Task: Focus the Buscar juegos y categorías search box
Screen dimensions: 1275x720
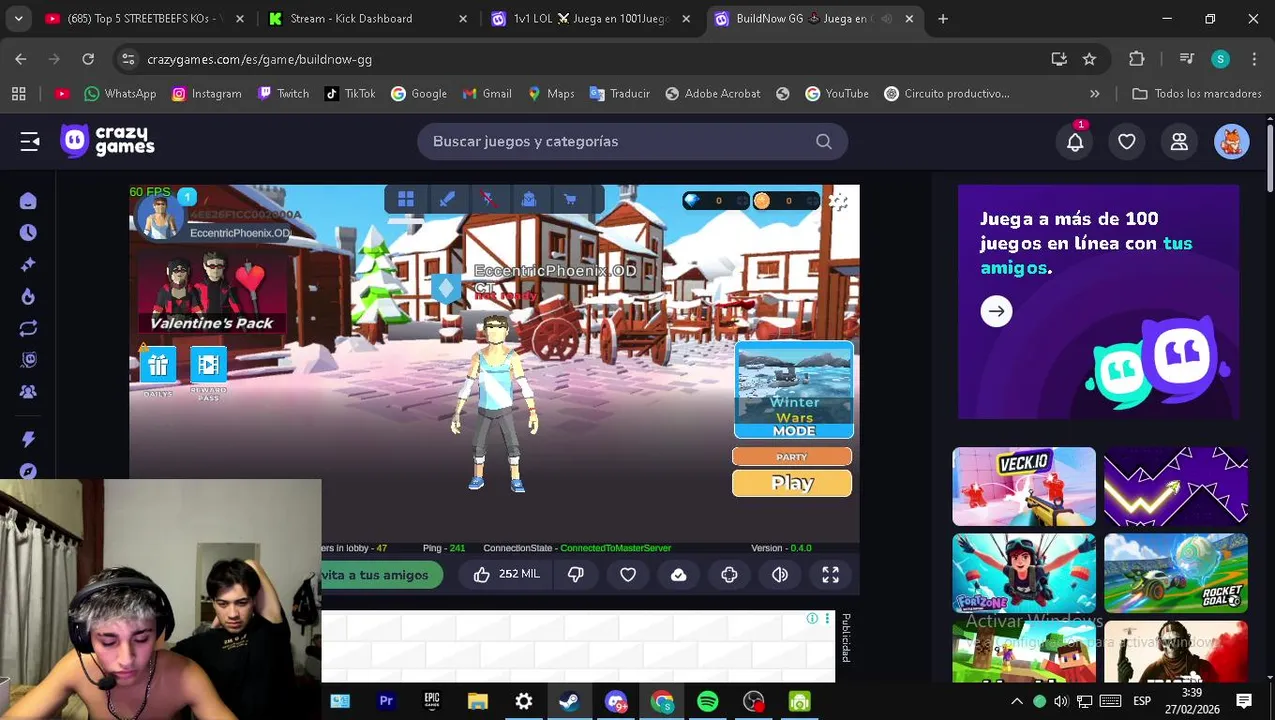Action: click(x=632, y=141)
